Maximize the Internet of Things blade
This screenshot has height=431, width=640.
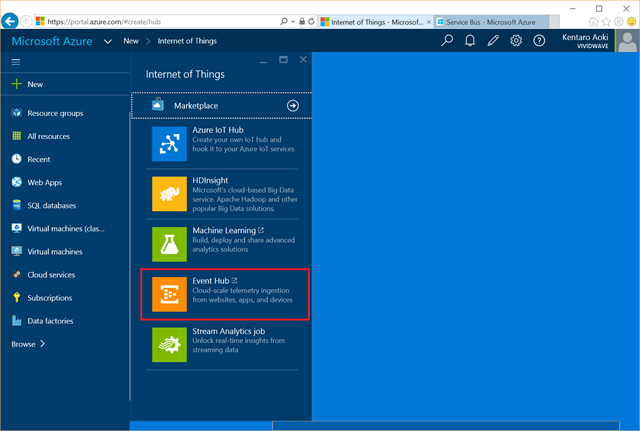pyautogui.click(x=283, y=60)
